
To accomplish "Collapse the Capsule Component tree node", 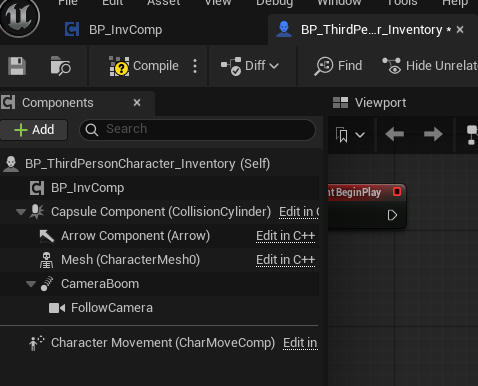I will [x=21, y=212].
